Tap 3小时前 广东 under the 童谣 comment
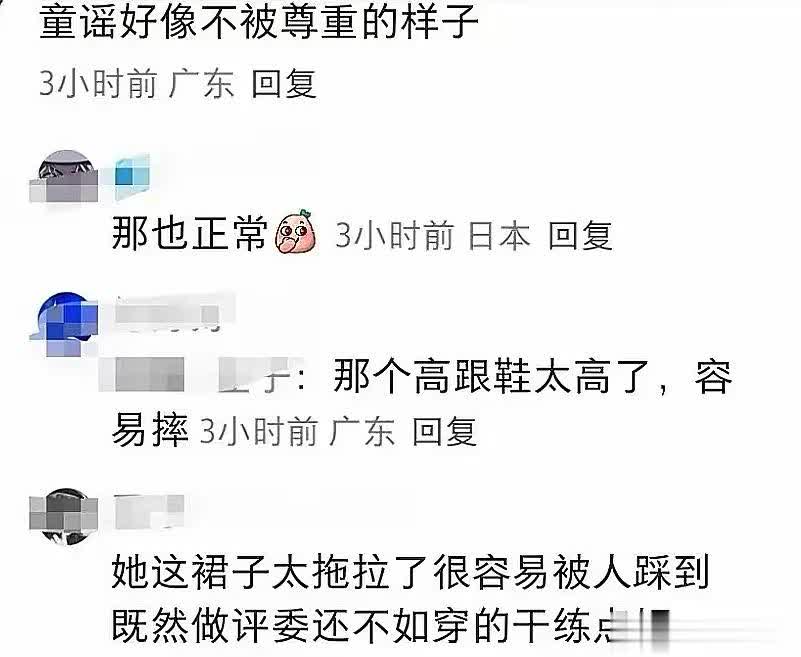Image resolution: width=801 pixels, height=657 pixels. click(137, 84)
